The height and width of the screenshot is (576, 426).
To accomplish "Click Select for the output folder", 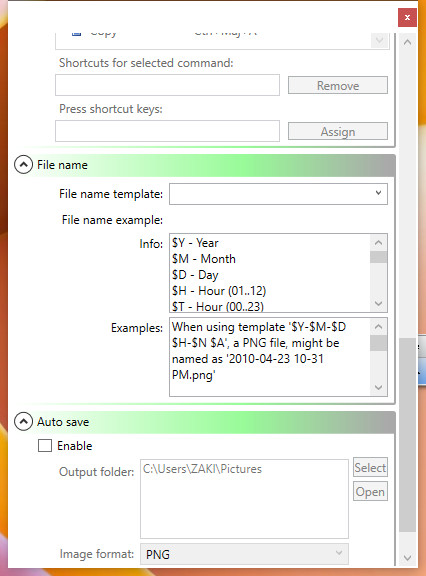I will (x=370, y=467).
